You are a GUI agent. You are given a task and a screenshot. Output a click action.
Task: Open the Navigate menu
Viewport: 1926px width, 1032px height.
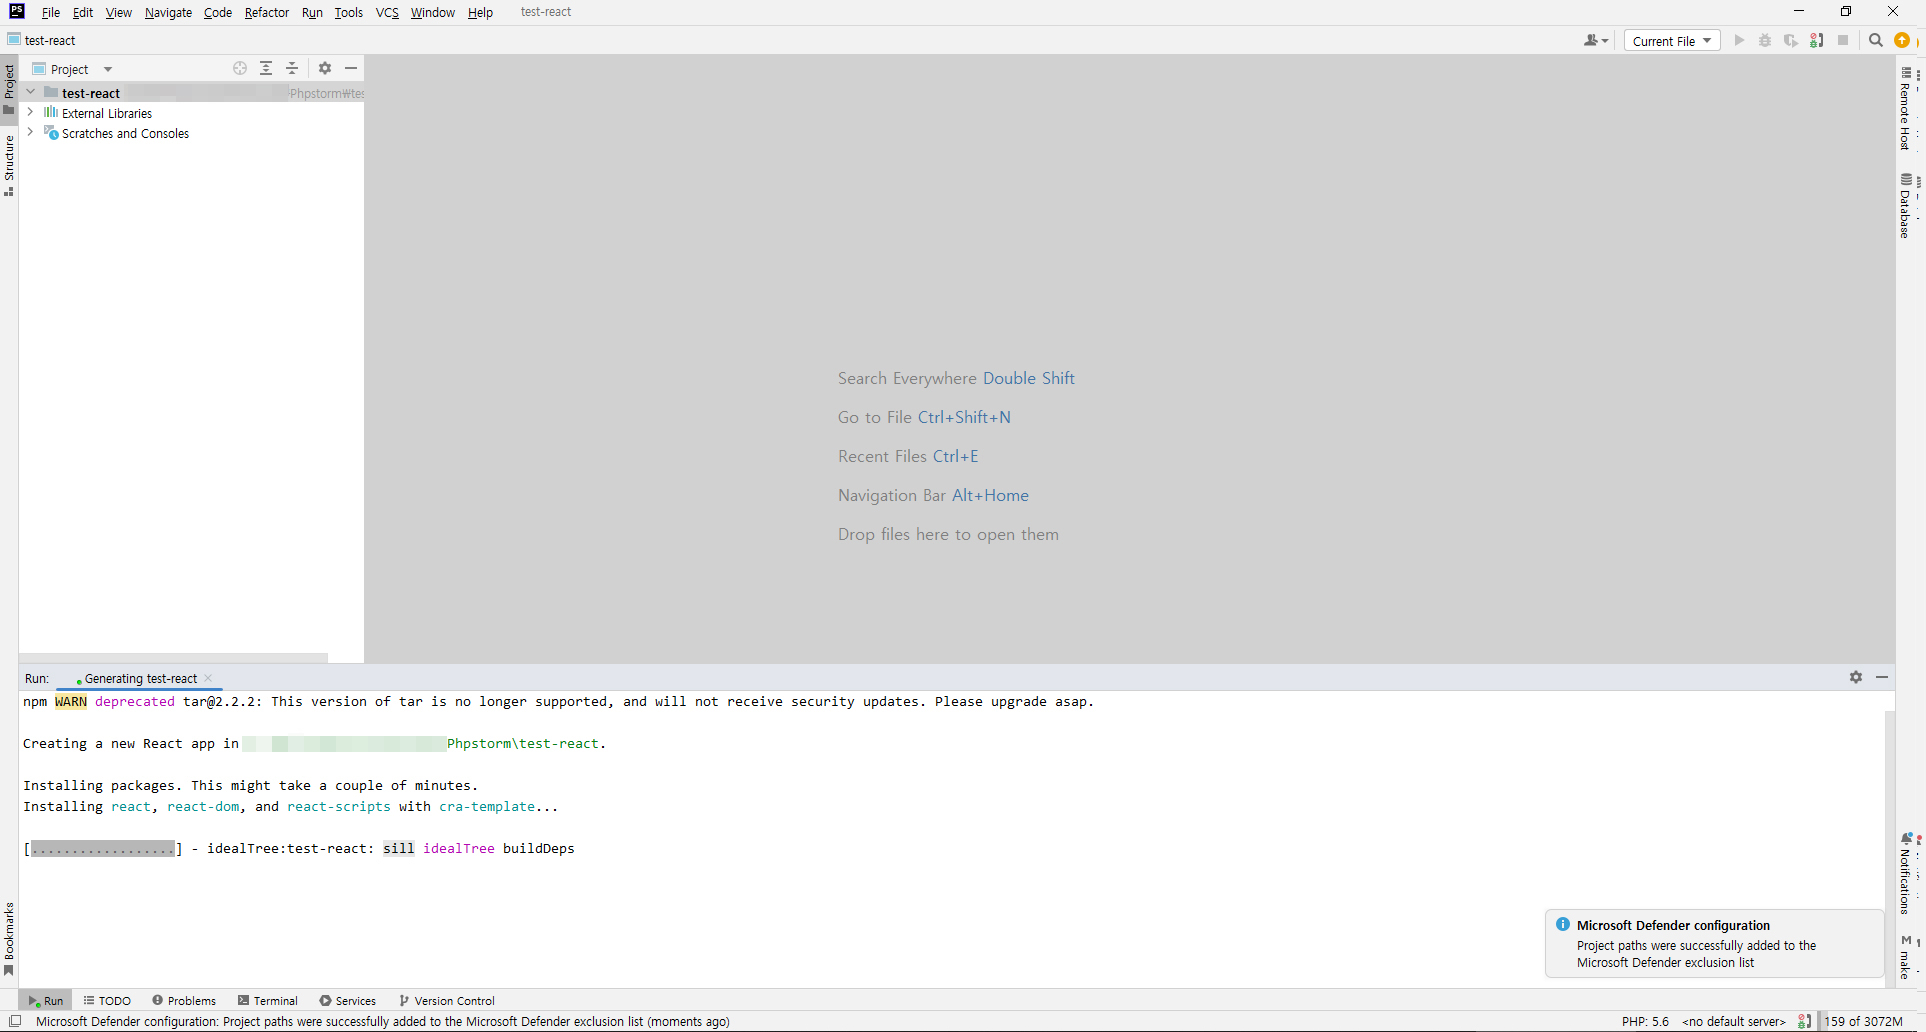168,12
